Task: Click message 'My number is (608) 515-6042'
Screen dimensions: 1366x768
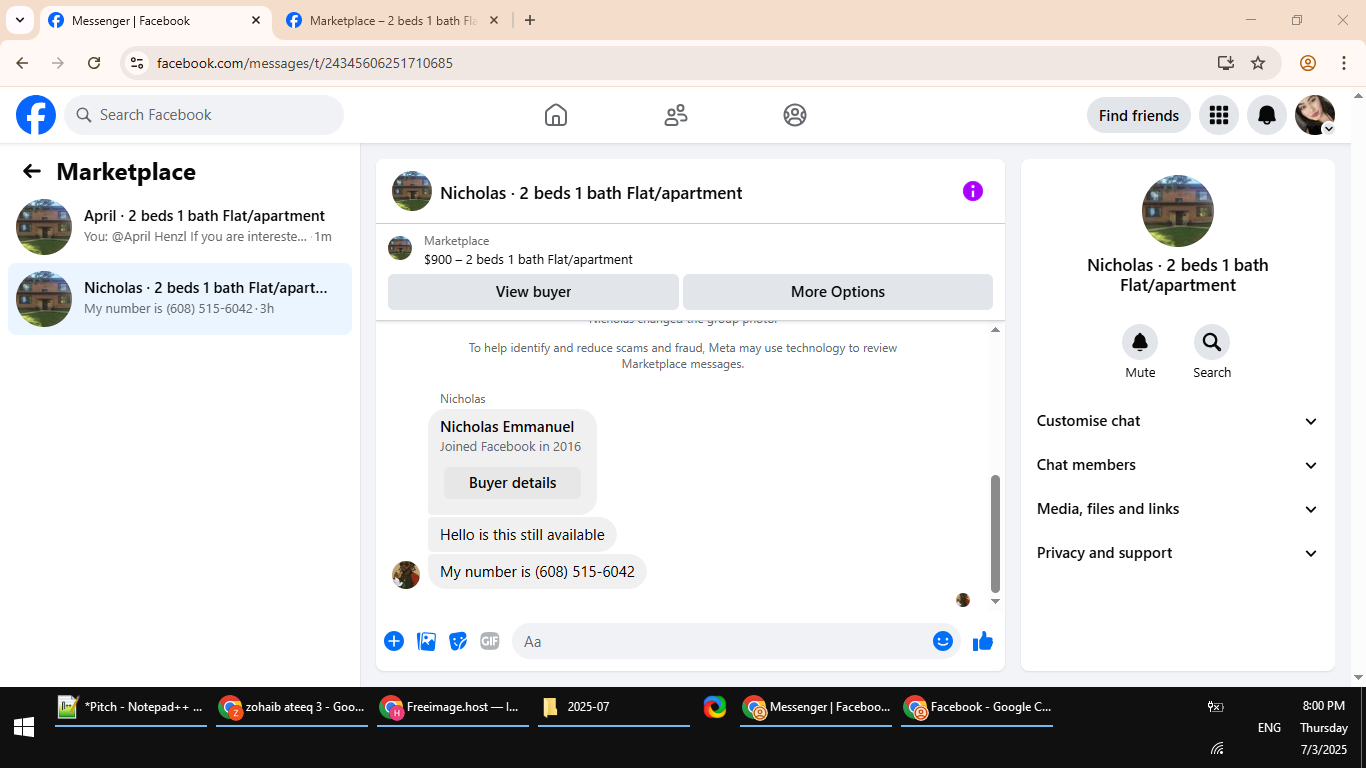Action: (537, 572)
